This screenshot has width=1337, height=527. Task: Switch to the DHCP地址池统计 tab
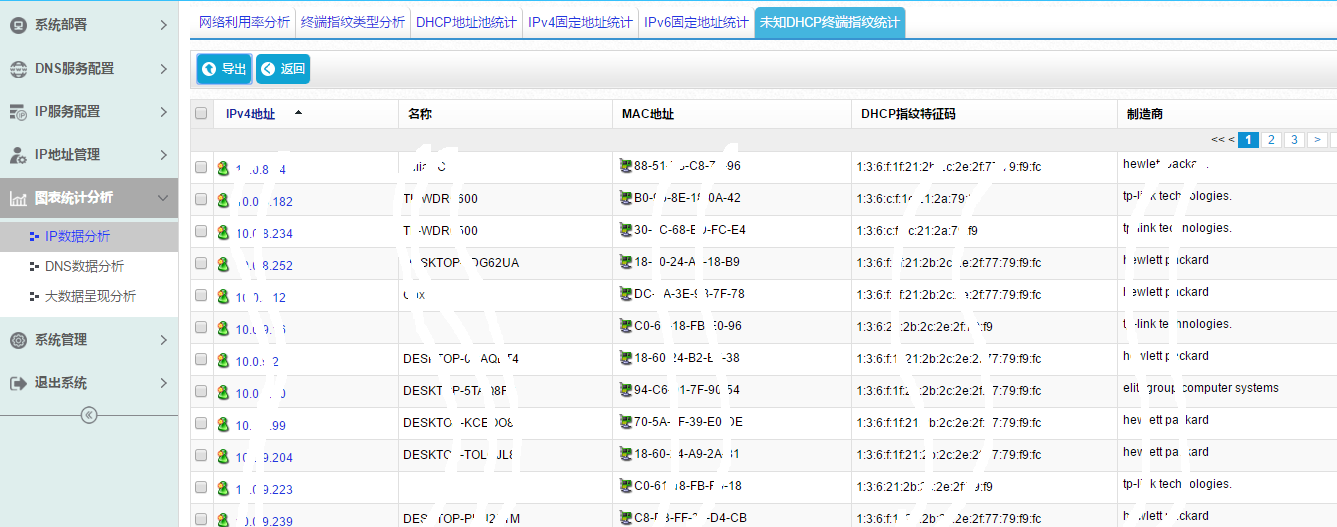pyautogui.click(x=466, y=22)
